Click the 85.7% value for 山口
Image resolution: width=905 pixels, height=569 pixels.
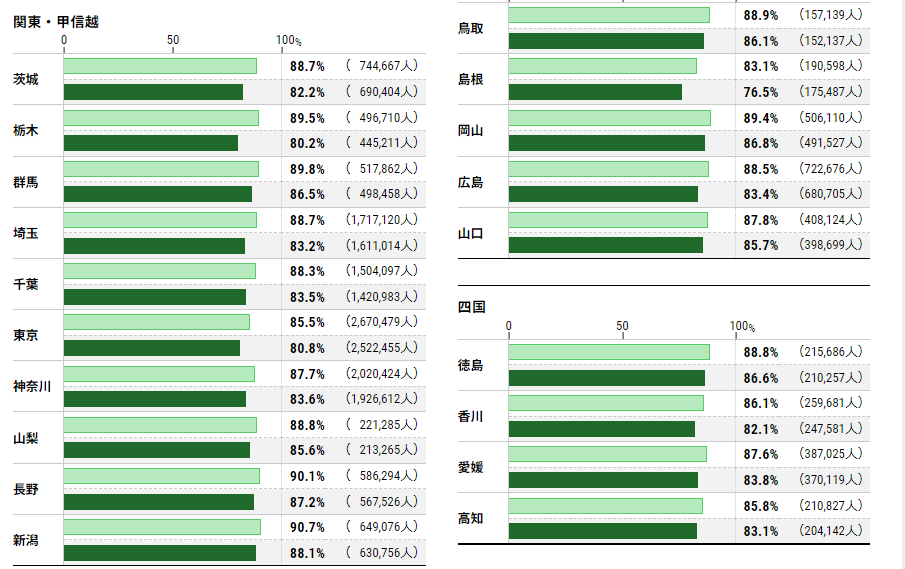click(761, 245)
